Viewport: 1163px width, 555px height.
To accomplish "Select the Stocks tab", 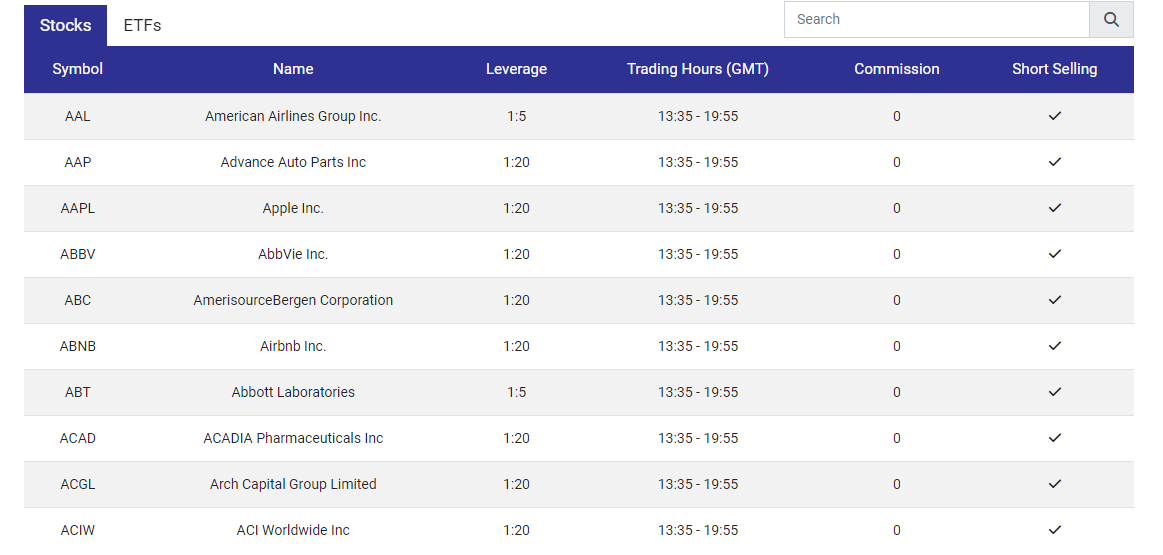I will point(65,25).
